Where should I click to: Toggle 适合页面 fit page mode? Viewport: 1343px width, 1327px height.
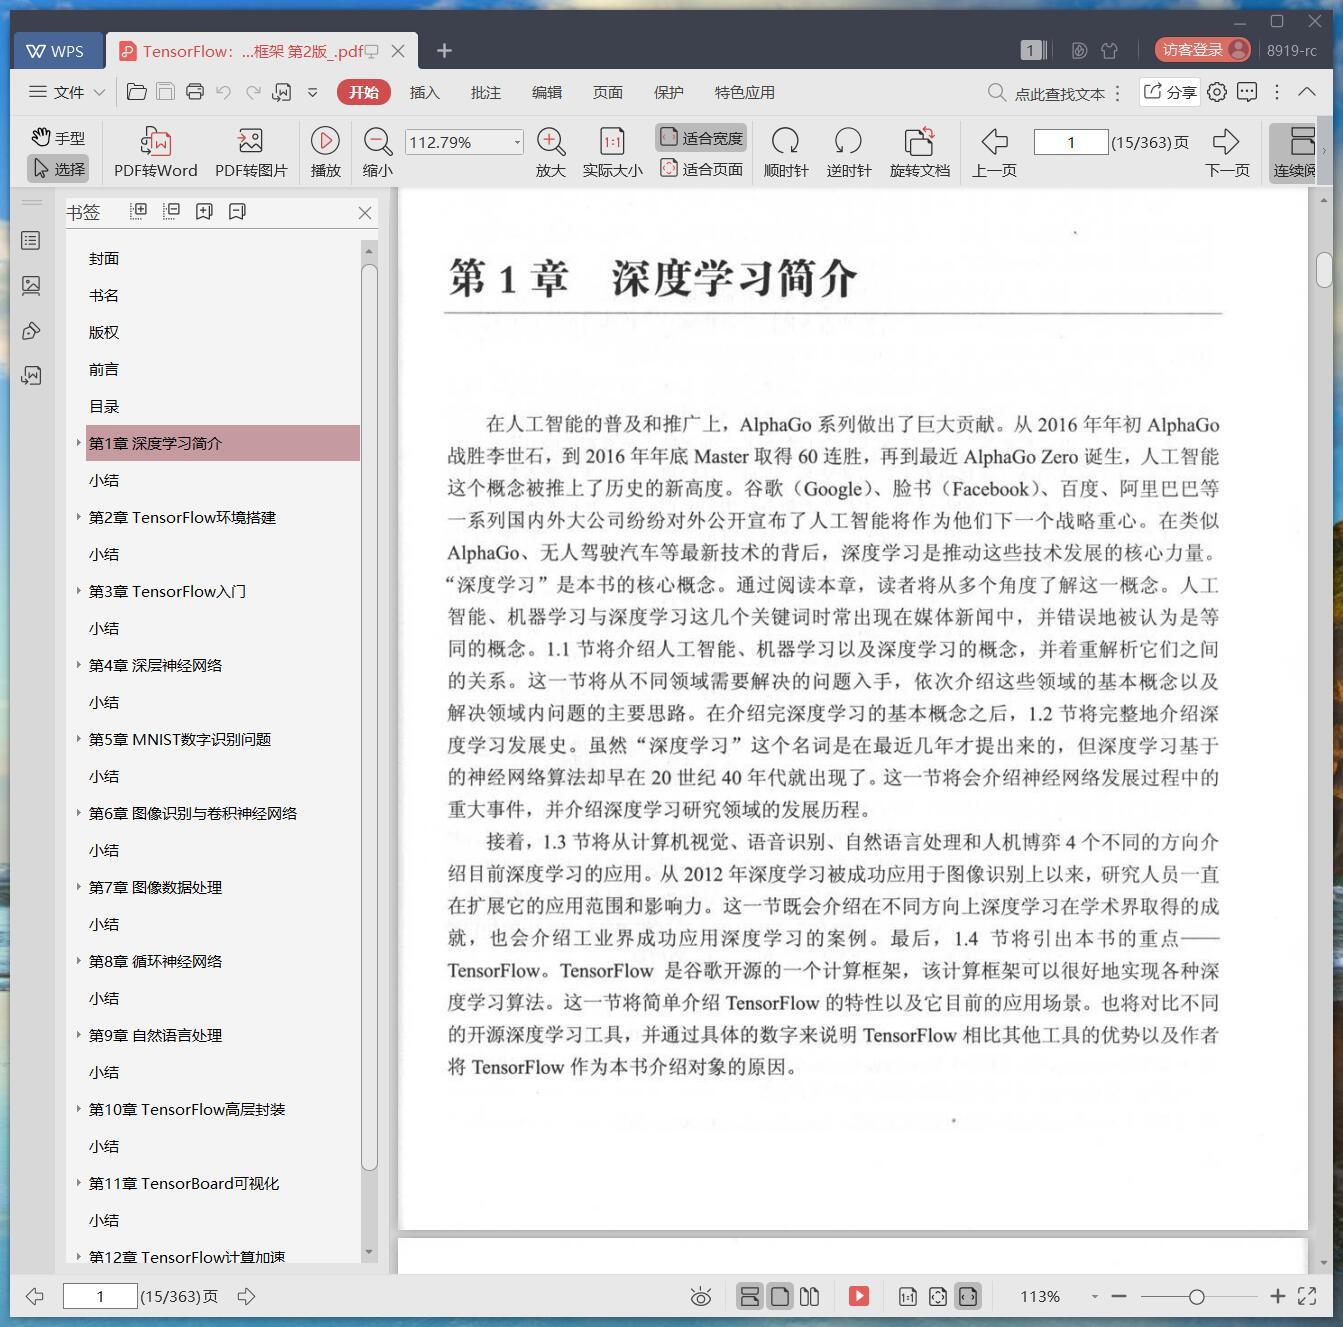click(x=701, y=169)
